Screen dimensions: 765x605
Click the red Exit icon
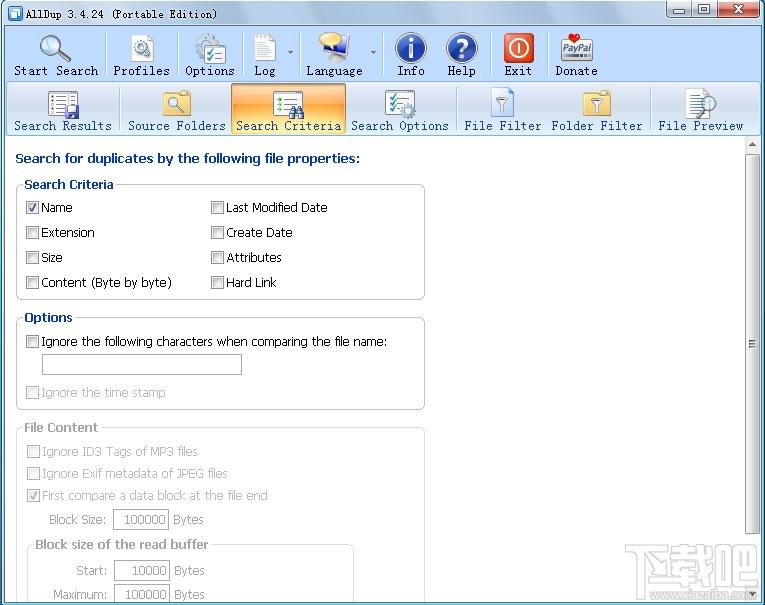[518, 49]
